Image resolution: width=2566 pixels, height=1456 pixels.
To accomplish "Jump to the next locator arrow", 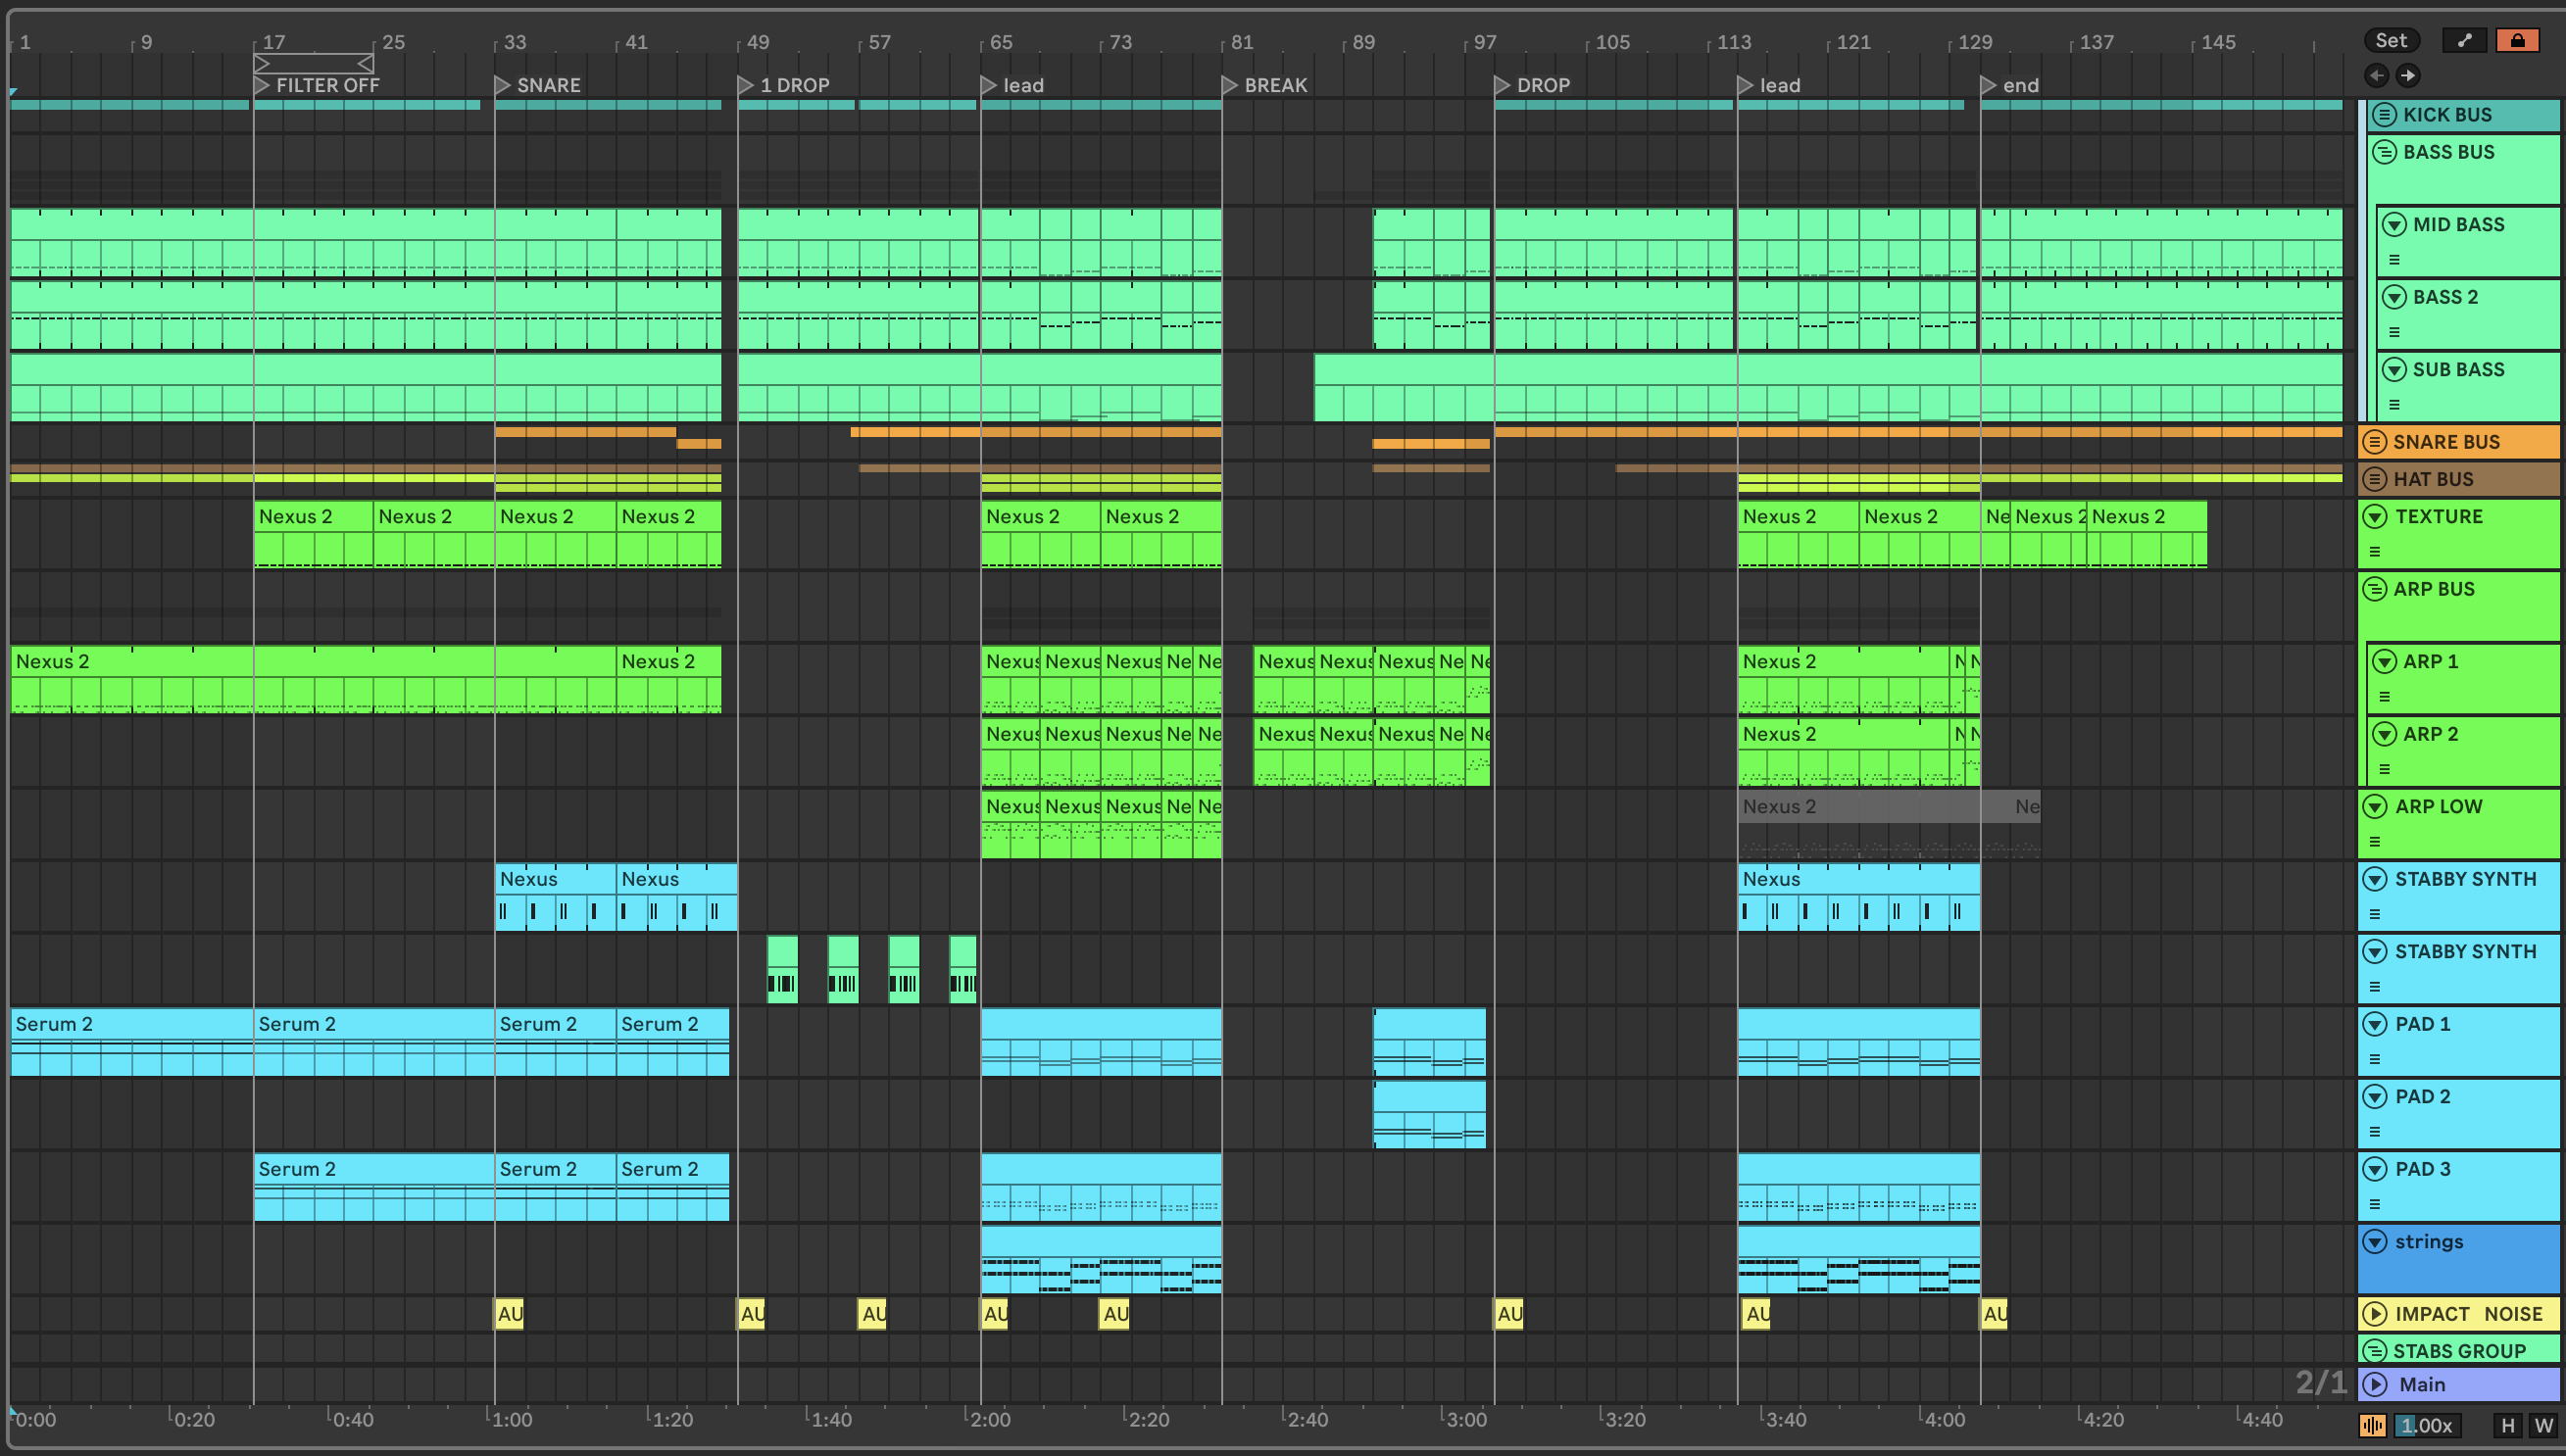I will tap(2408, 75).
